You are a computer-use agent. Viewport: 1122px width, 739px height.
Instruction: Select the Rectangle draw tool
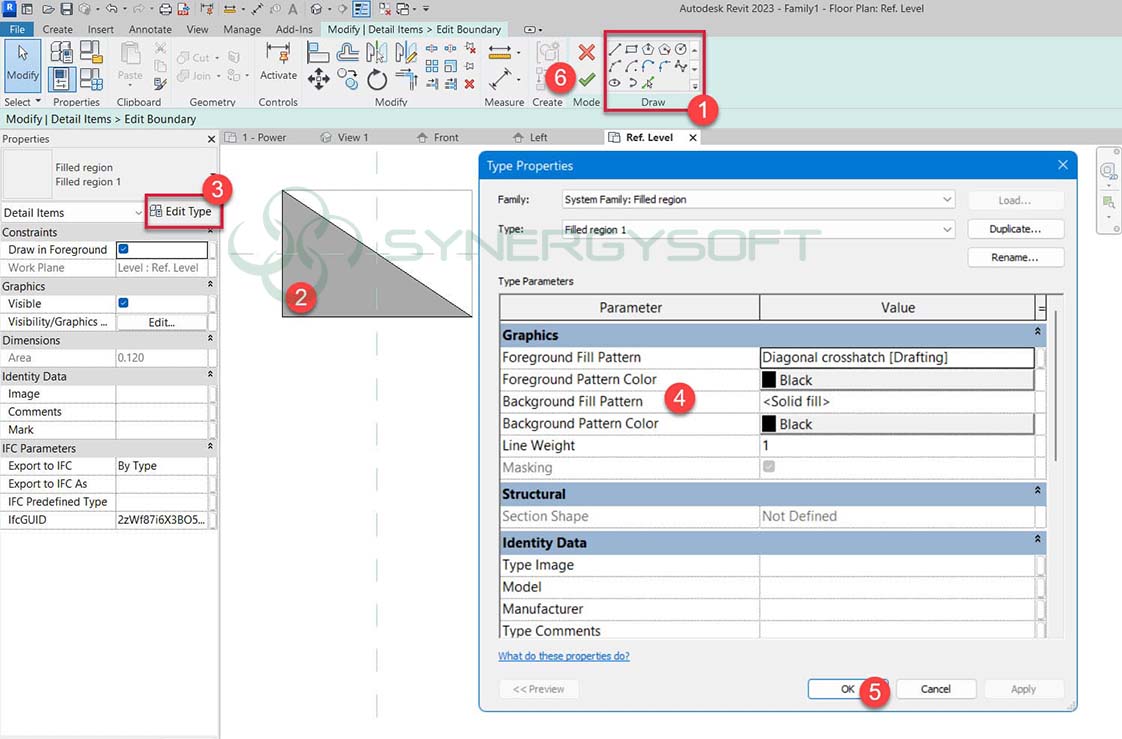(631, 49)
